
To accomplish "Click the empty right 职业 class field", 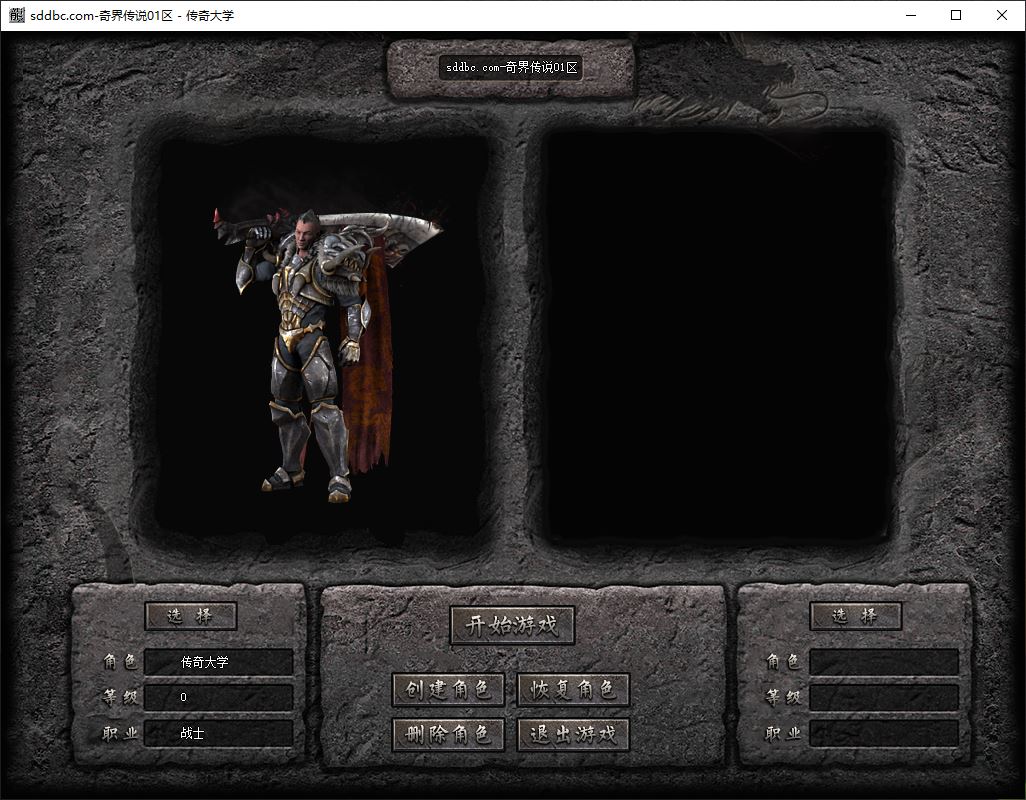I will (883, 733).
